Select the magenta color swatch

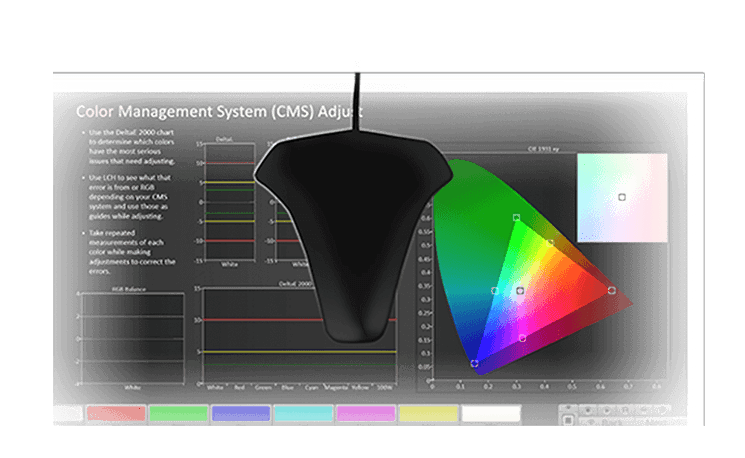coord(365,414)
